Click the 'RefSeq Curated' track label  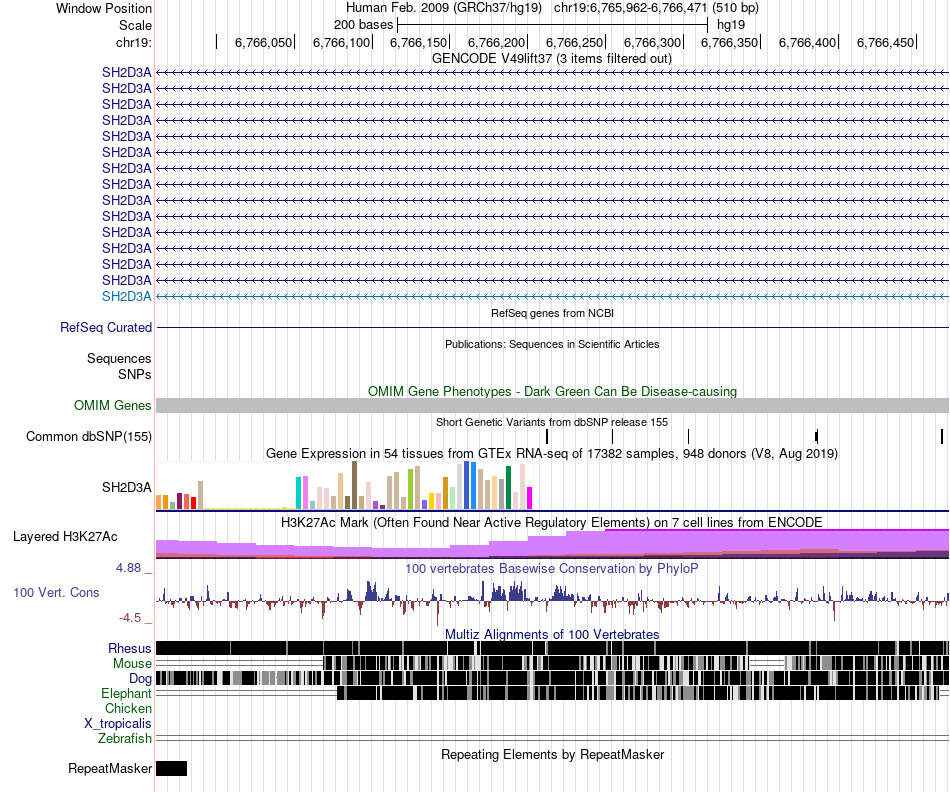point(106,327)
